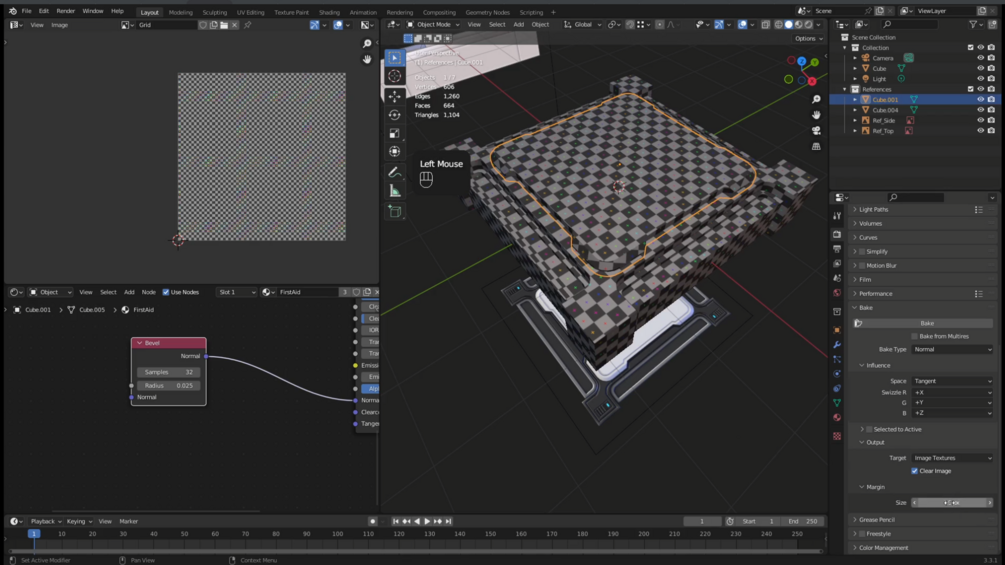
Task: Activate the Rotate tool
Action: pos(395,115)
